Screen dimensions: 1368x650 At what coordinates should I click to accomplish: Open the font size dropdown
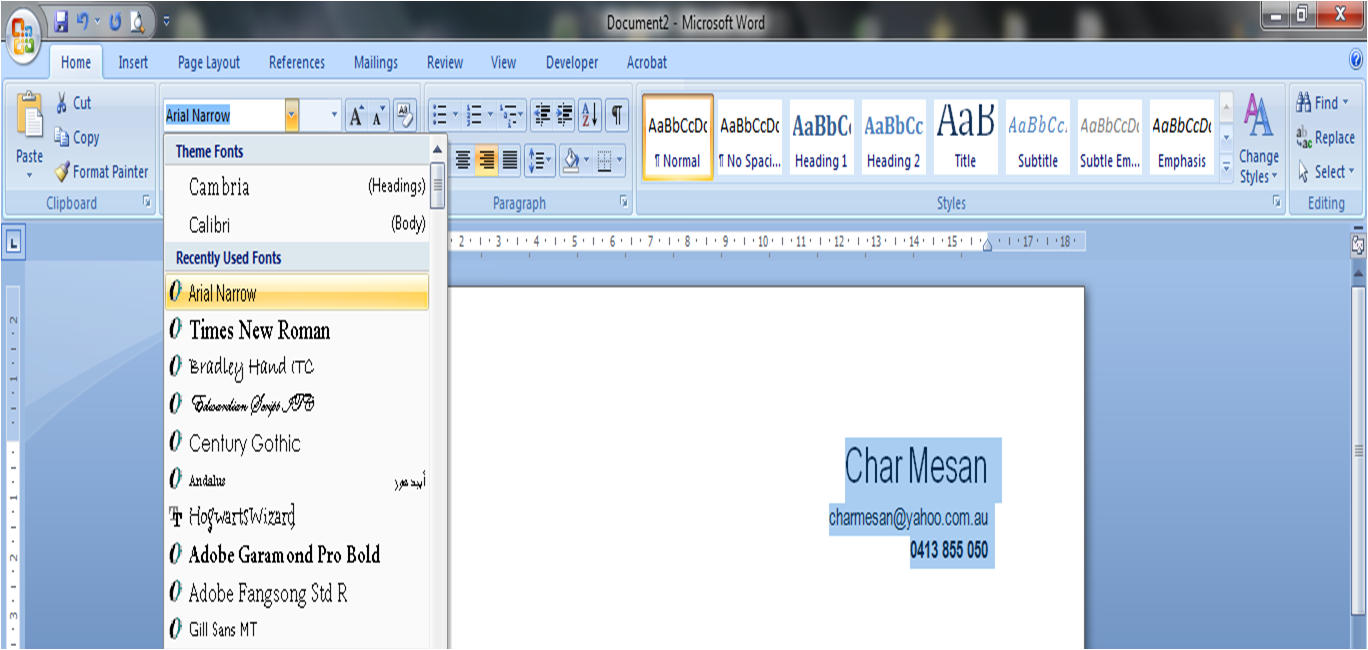click(x=334, y=116)
